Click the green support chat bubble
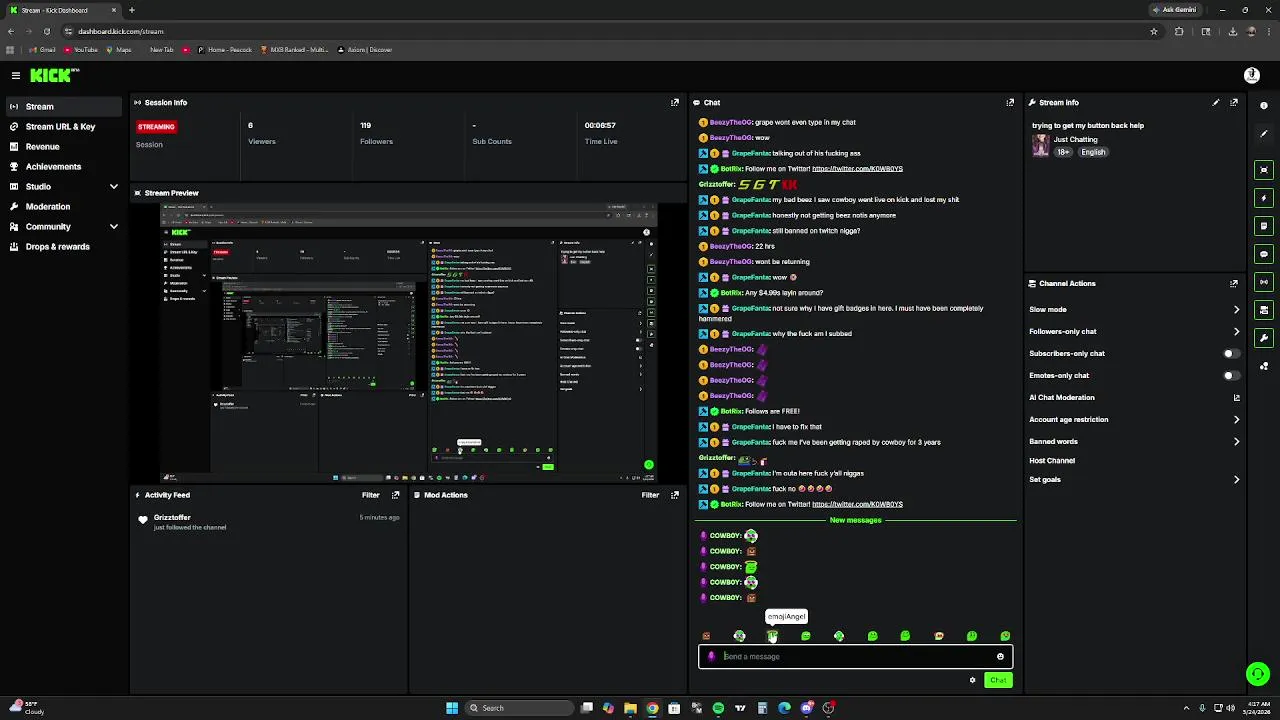The height and width of the screenshot is (720, 1280). [x=1258, y=674]
